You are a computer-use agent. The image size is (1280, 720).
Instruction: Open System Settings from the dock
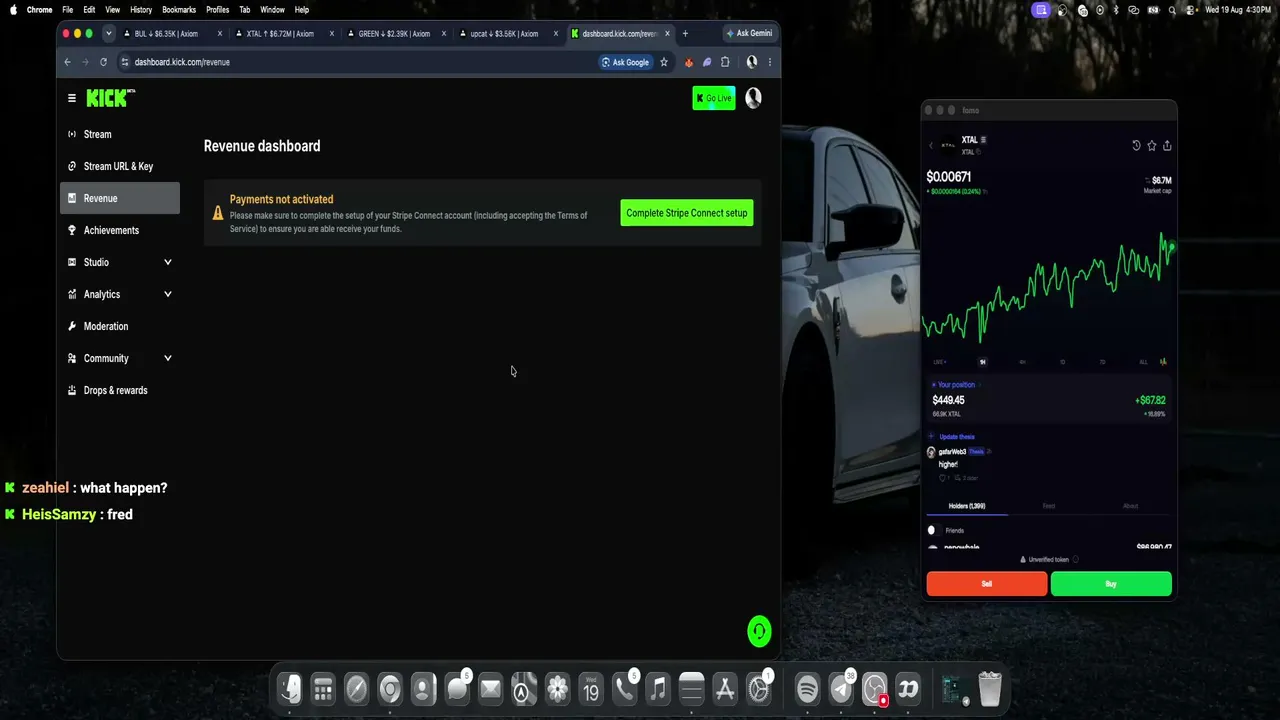pos(758,688)
